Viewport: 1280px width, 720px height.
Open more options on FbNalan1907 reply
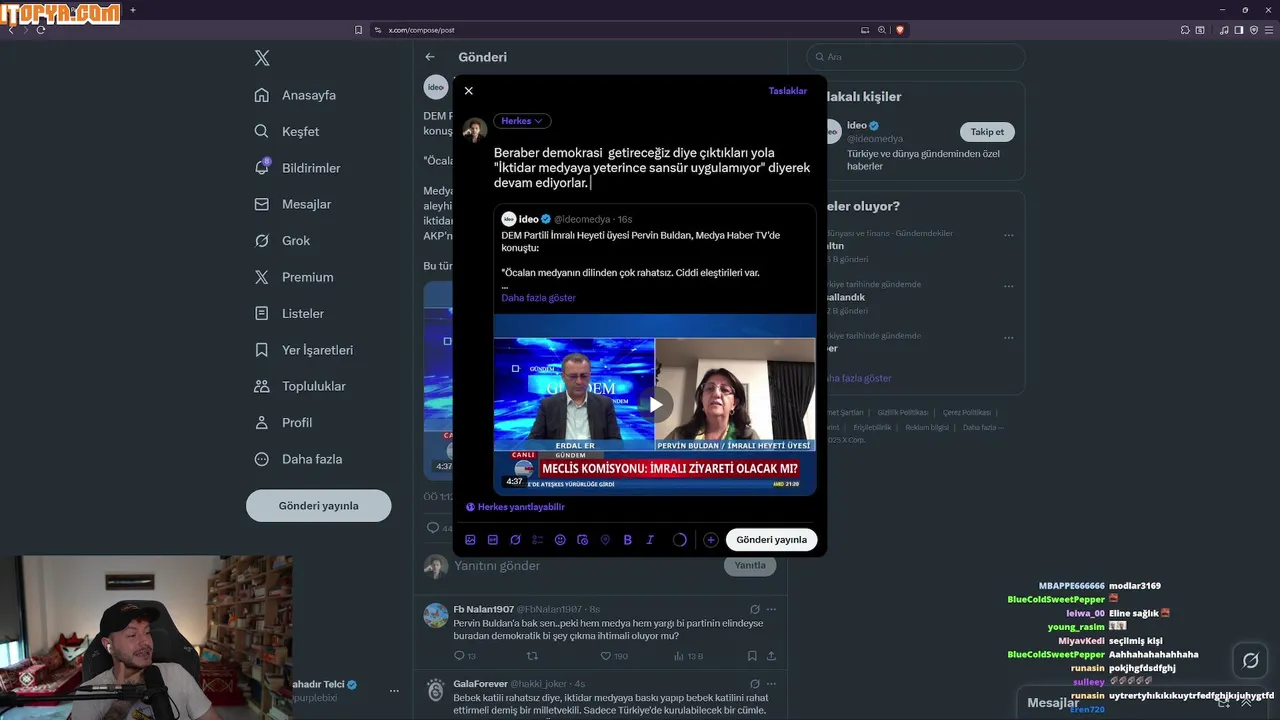771,609
